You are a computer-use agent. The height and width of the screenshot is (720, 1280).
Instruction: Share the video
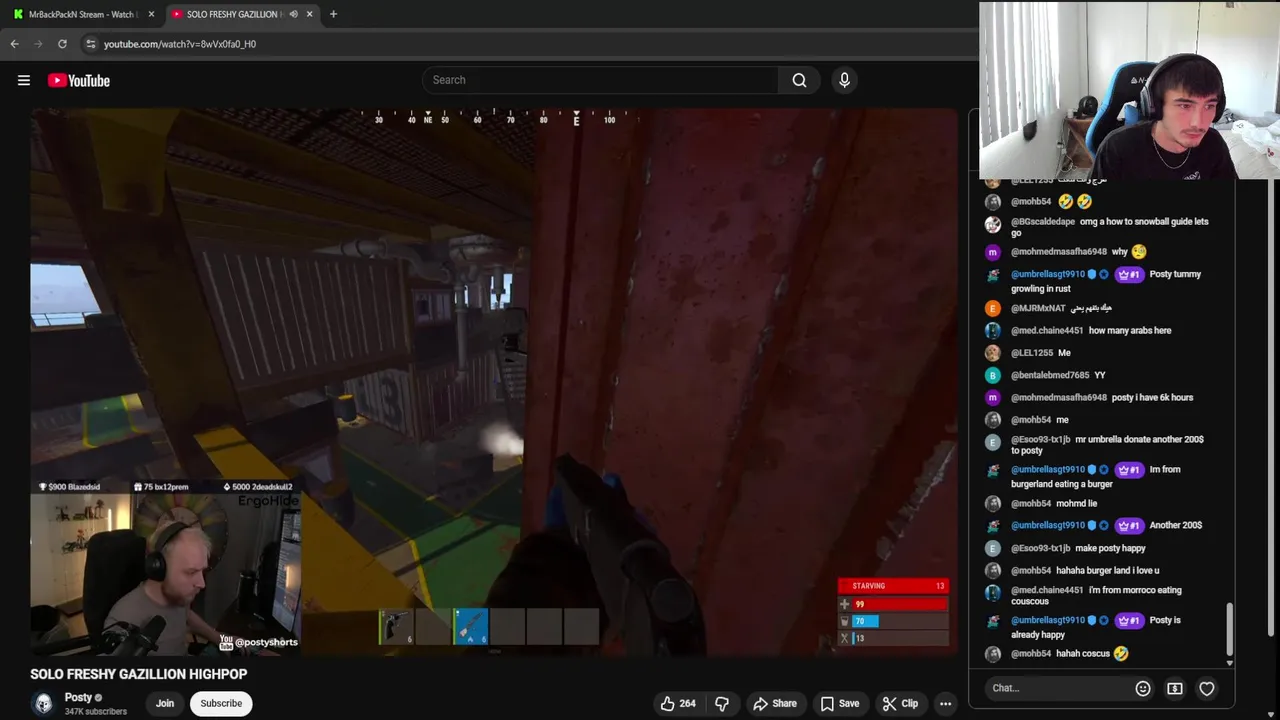pyautogui.click(x=775, y=703)
